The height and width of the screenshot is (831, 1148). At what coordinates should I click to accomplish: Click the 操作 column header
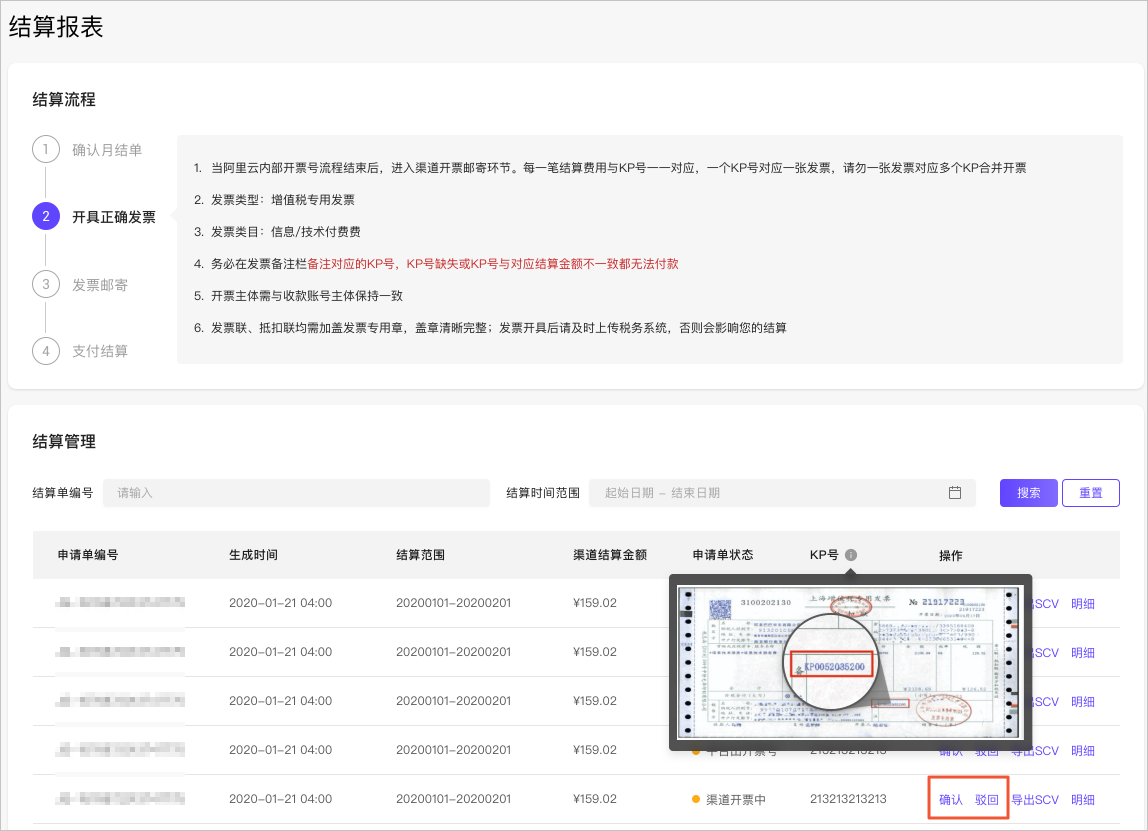pos(950,556)
